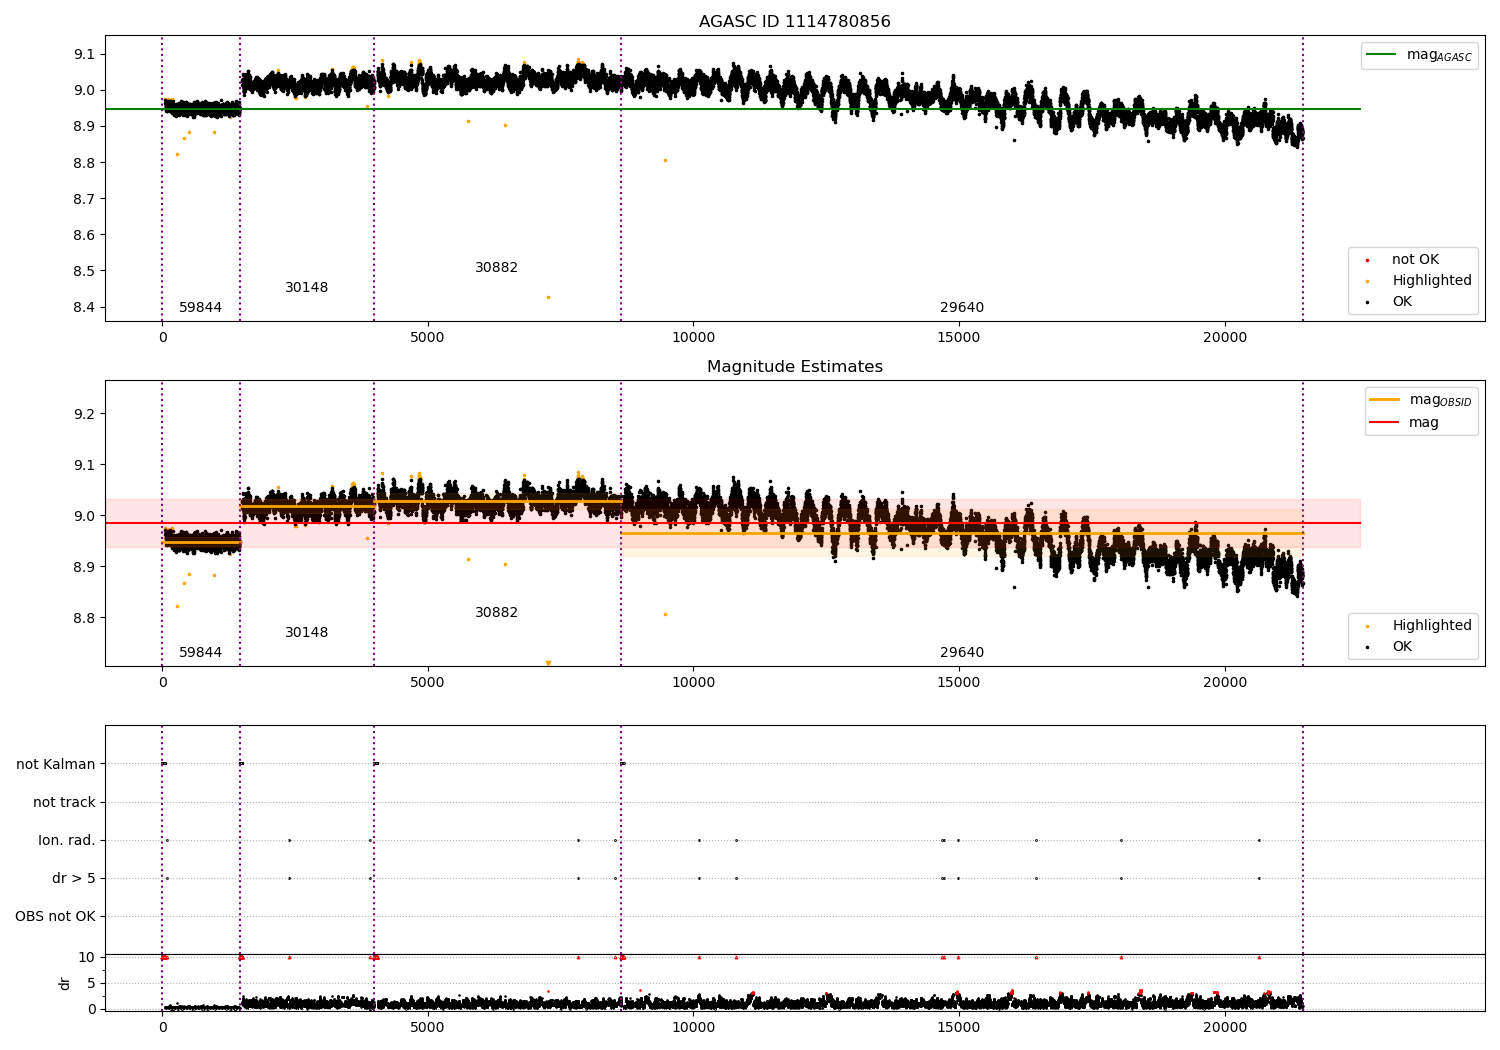Click the orange downward triangle marker in Magnitude Estimates
The image size is (1500, 1050).
548,662
